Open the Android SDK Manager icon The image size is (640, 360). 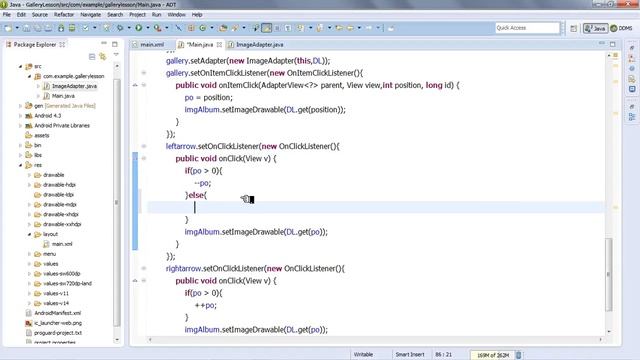pos(61,28)
